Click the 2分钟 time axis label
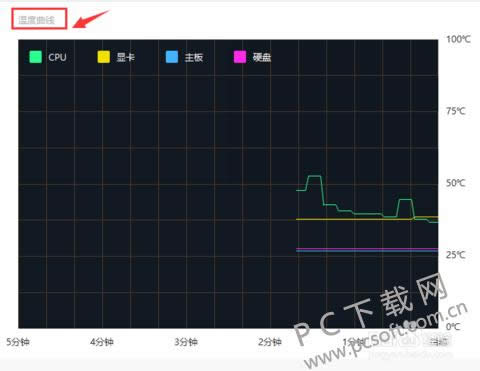This screenshot has width=480, height=371. (x=270, y=342)
